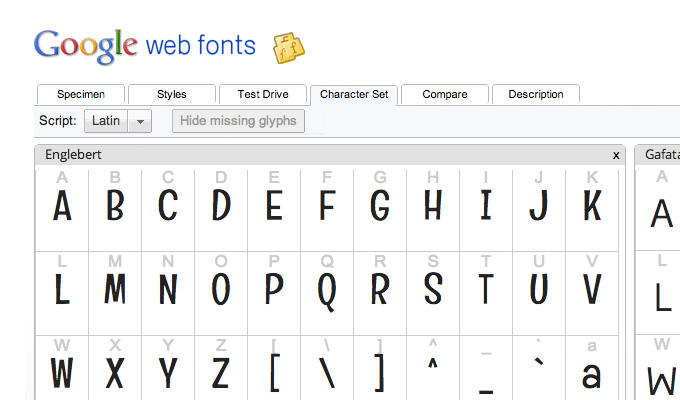Choose the H glyph cell
Screen dimensions: 680x400
(x=433, y=210)
